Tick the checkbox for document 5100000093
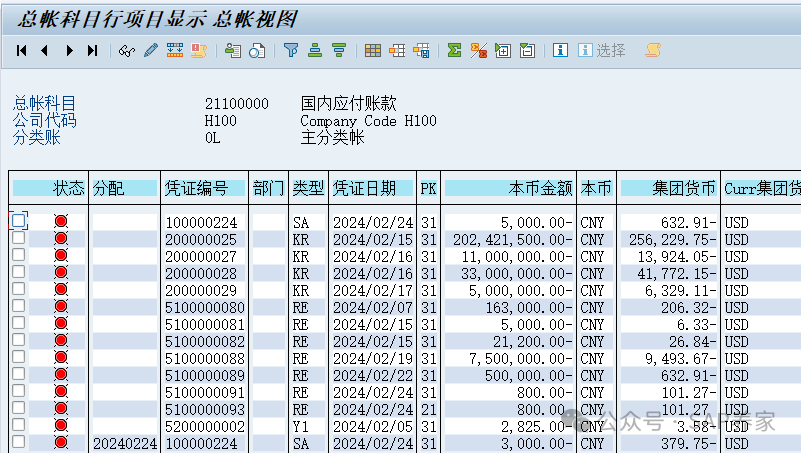This screenshot has height=453, width=801. coord(18,408)
